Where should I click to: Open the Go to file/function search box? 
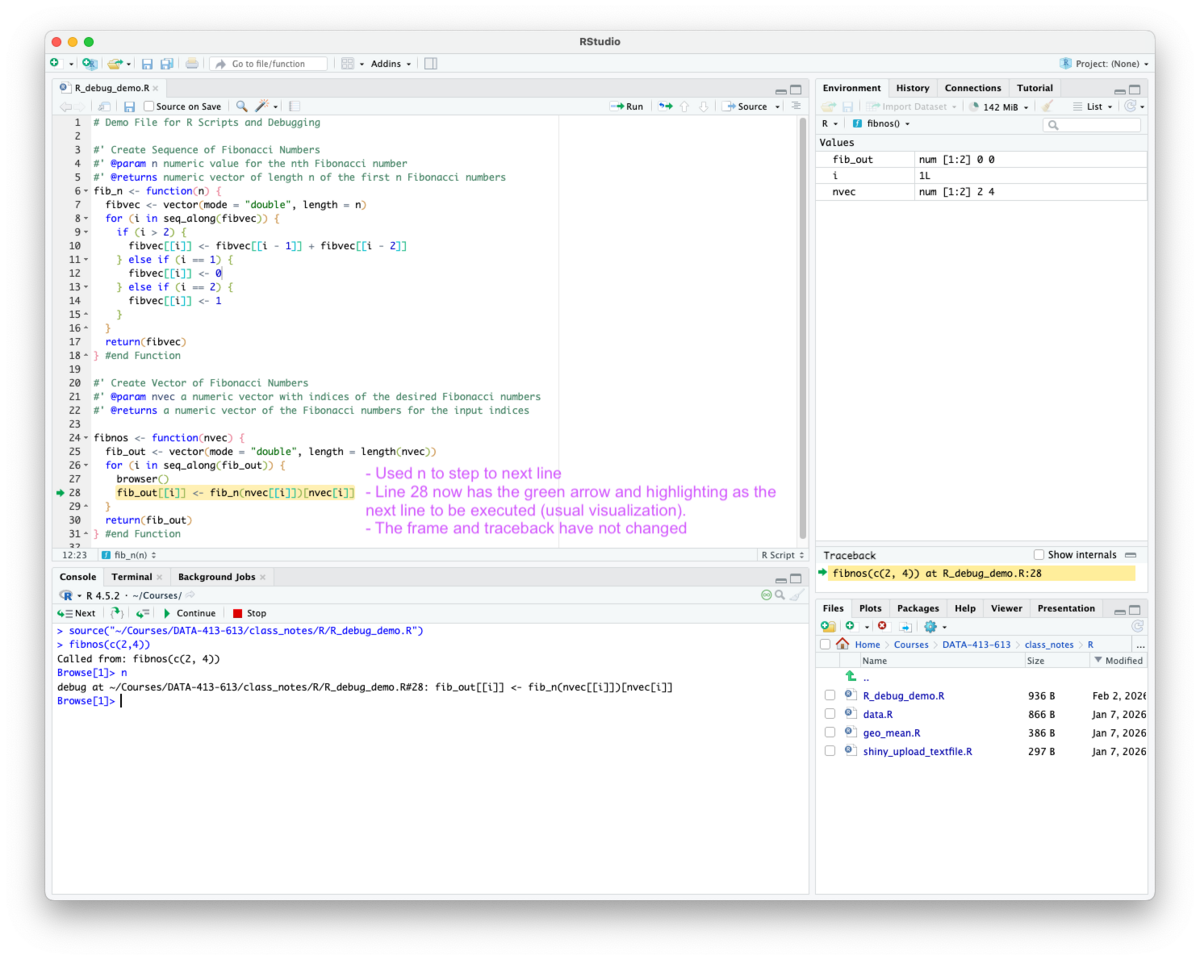point(270,63)
